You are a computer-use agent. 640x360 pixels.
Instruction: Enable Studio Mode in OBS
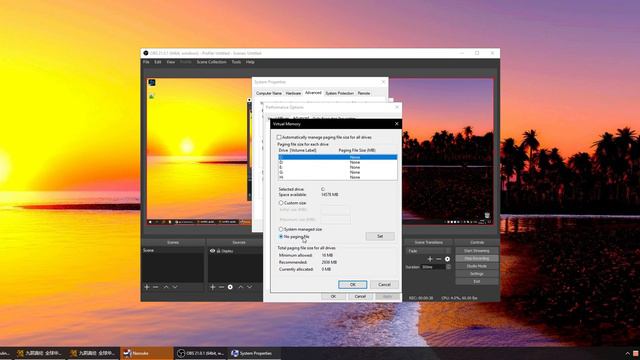[x=477, y=266]
